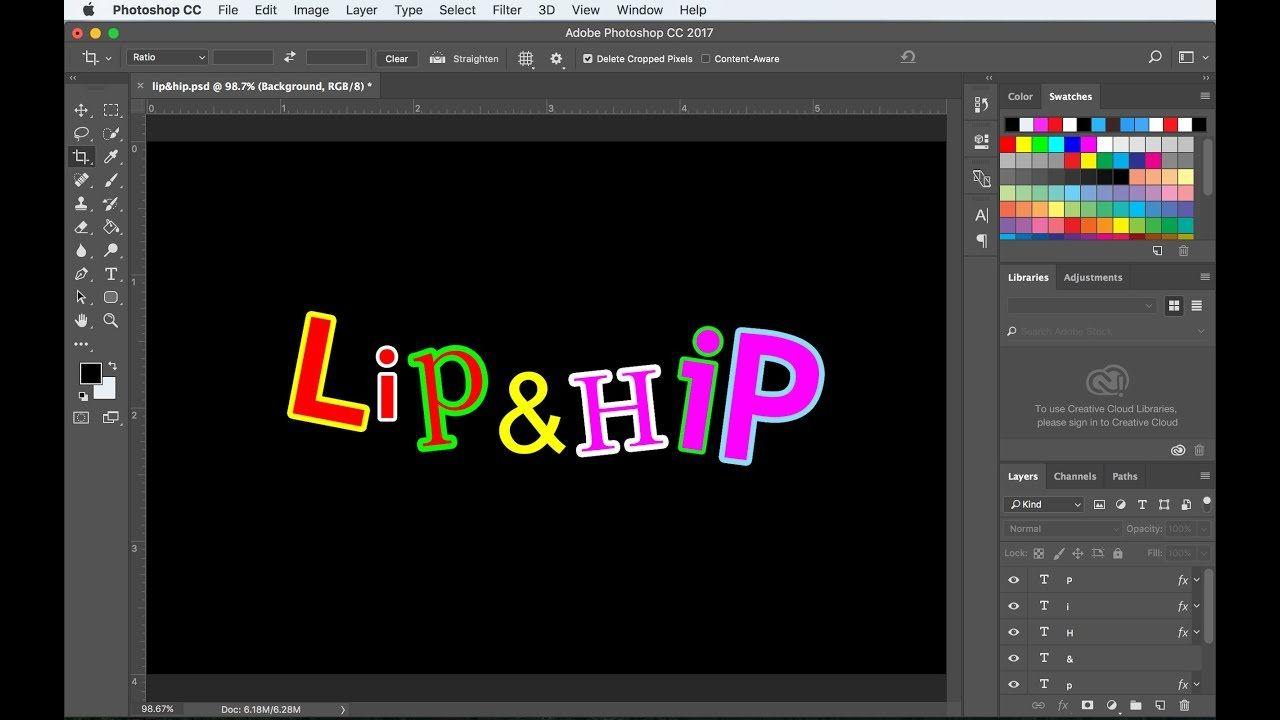1280x720 pixels.
Task: Toggle Quick Mask mode
Action: (81, 418)
